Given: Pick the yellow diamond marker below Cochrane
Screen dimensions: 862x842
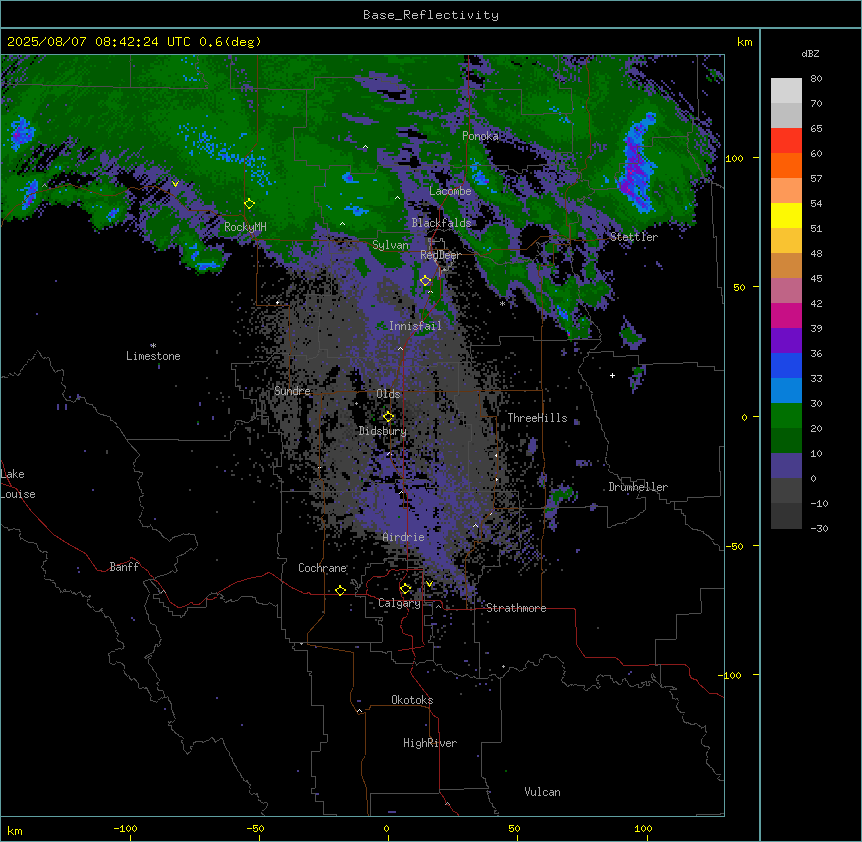Looking at the screenshot, I should click(x=340, y=590).
